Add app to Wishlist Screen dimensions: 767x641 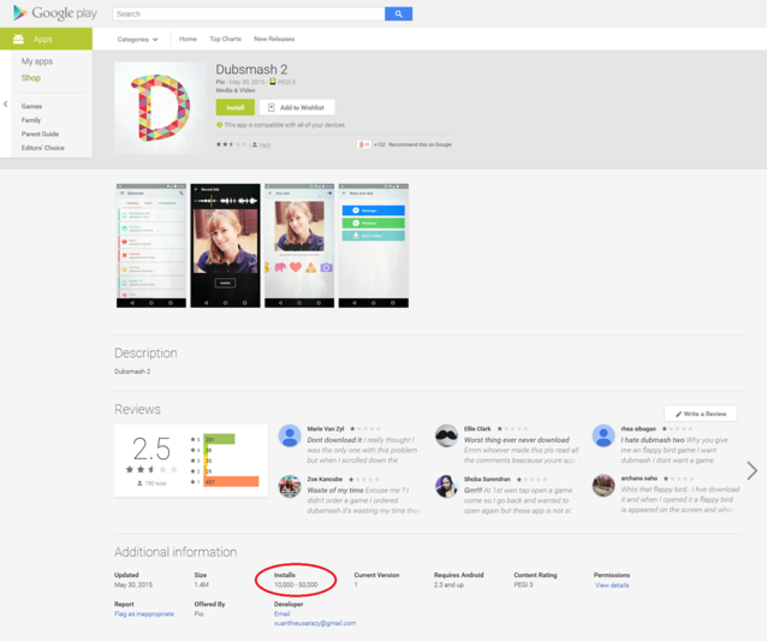tap(297, 107)
